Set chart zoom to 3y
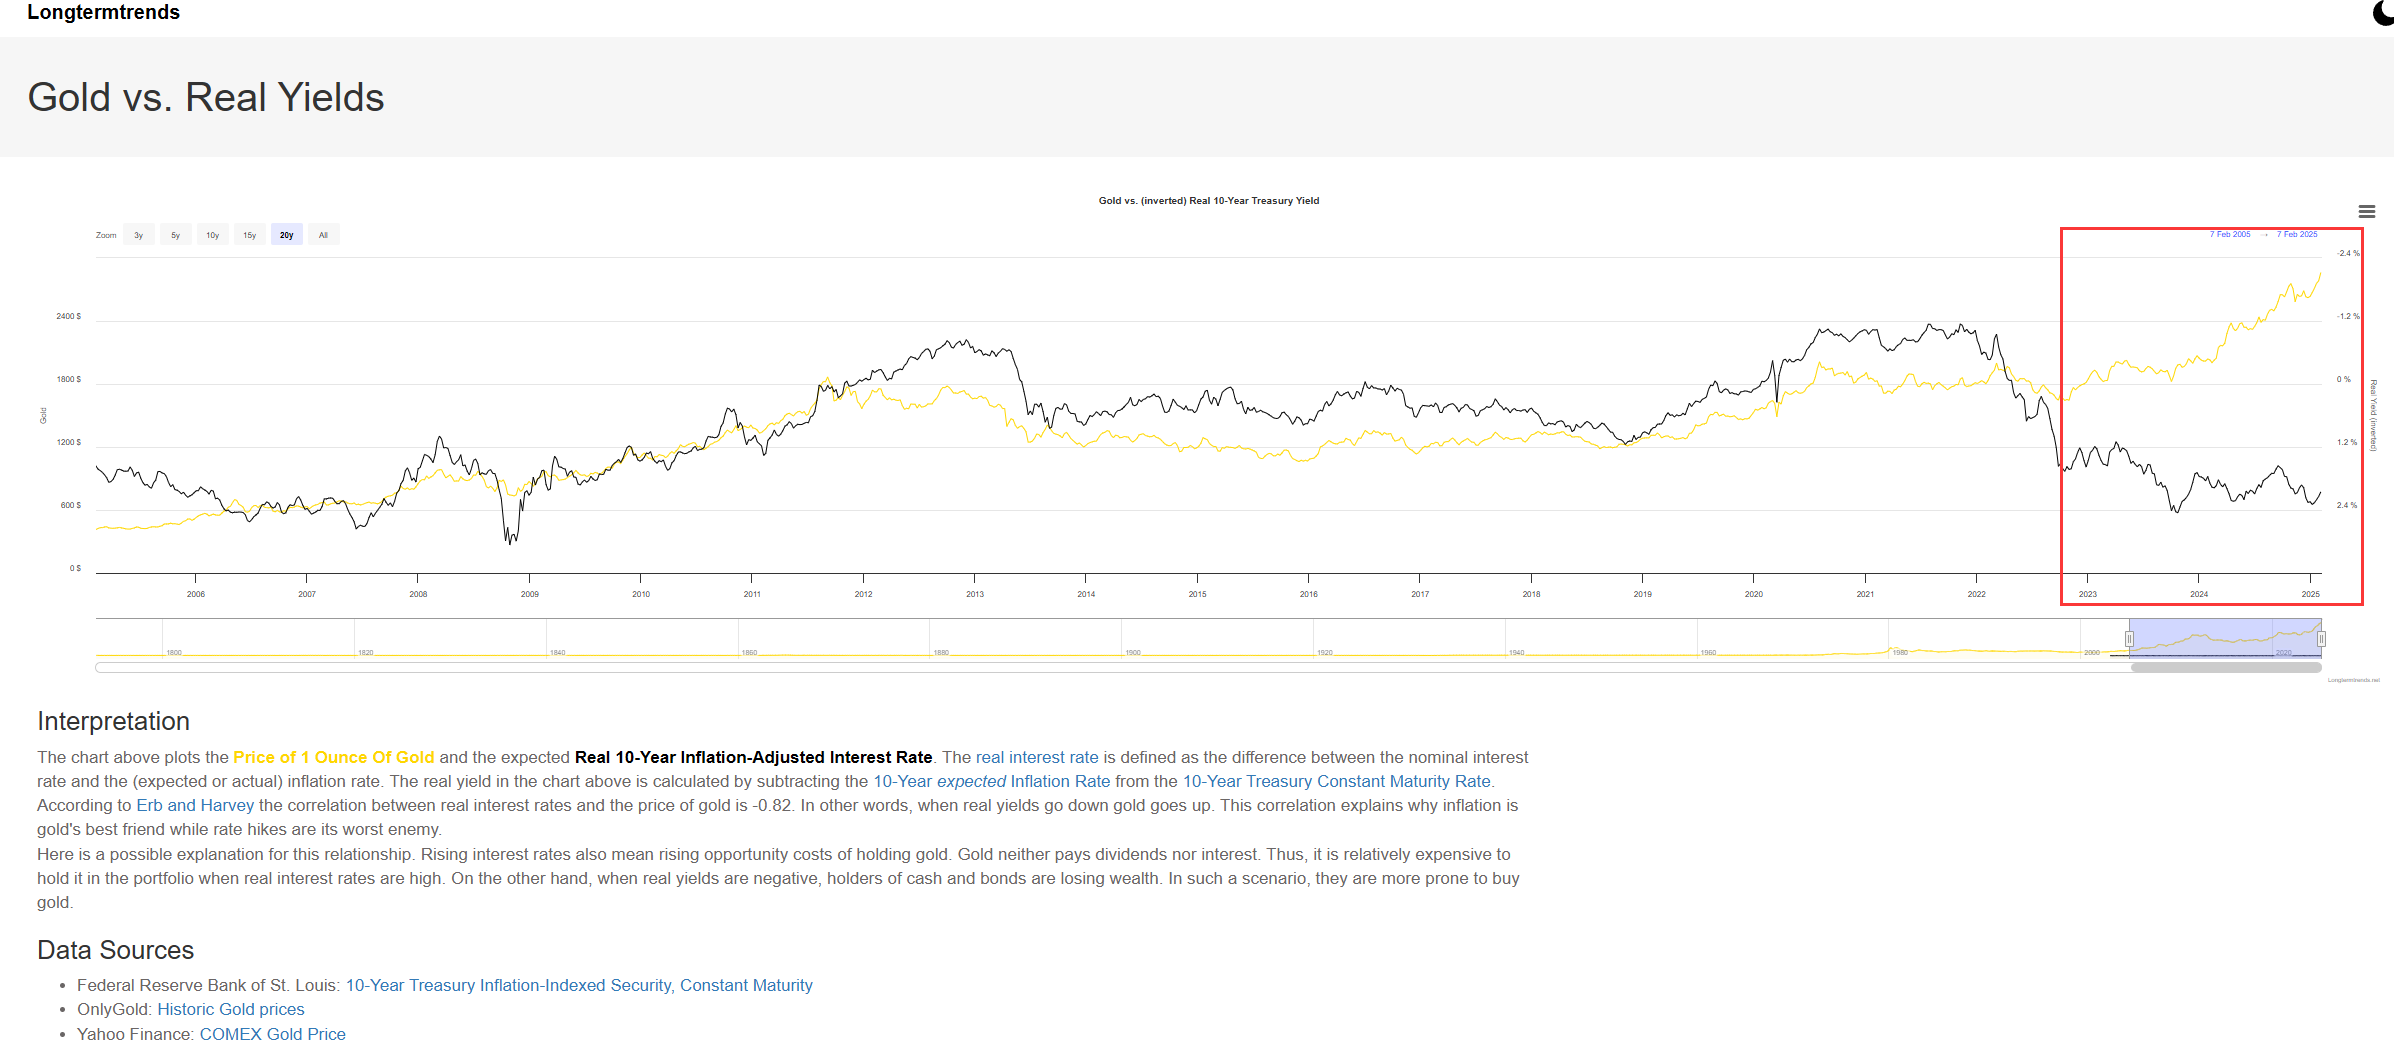 pos(139,235)
